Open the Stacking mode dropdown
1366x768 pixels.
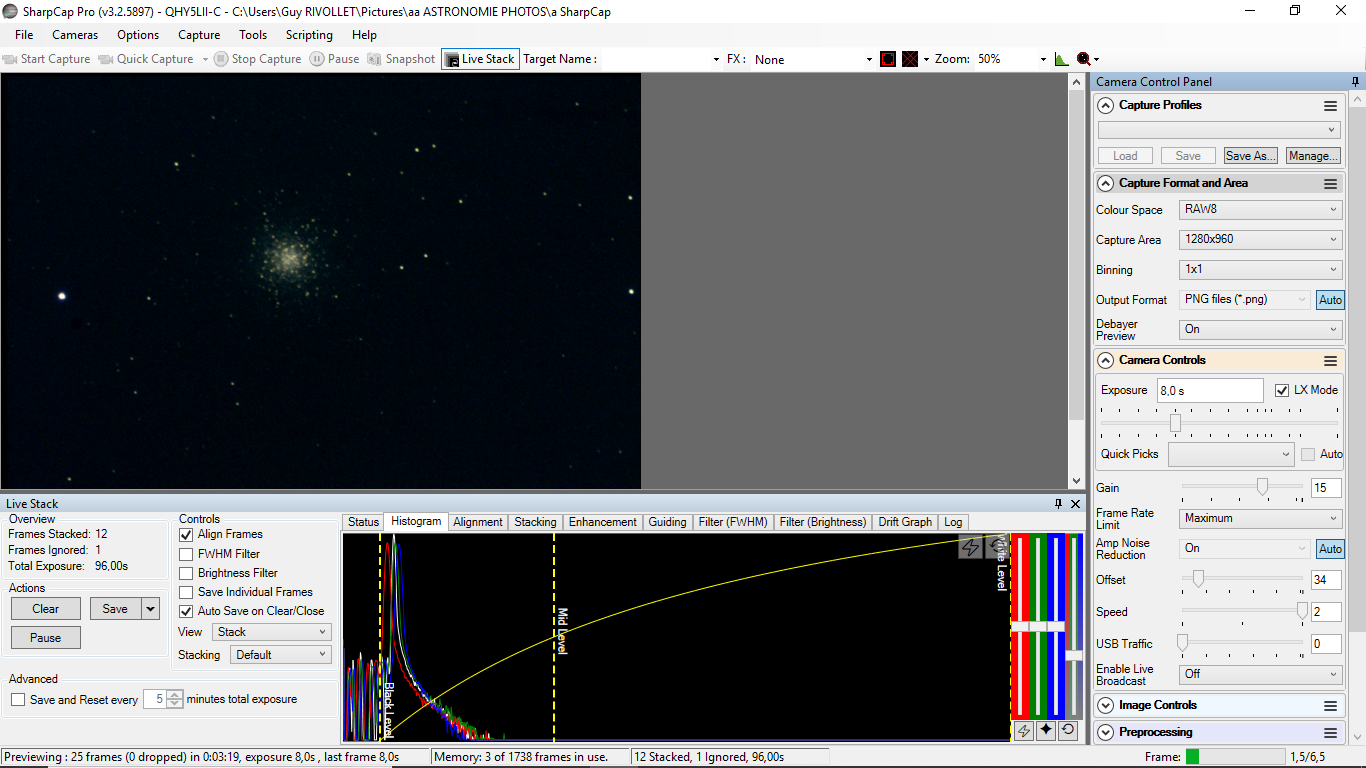[x=280, y=655]
